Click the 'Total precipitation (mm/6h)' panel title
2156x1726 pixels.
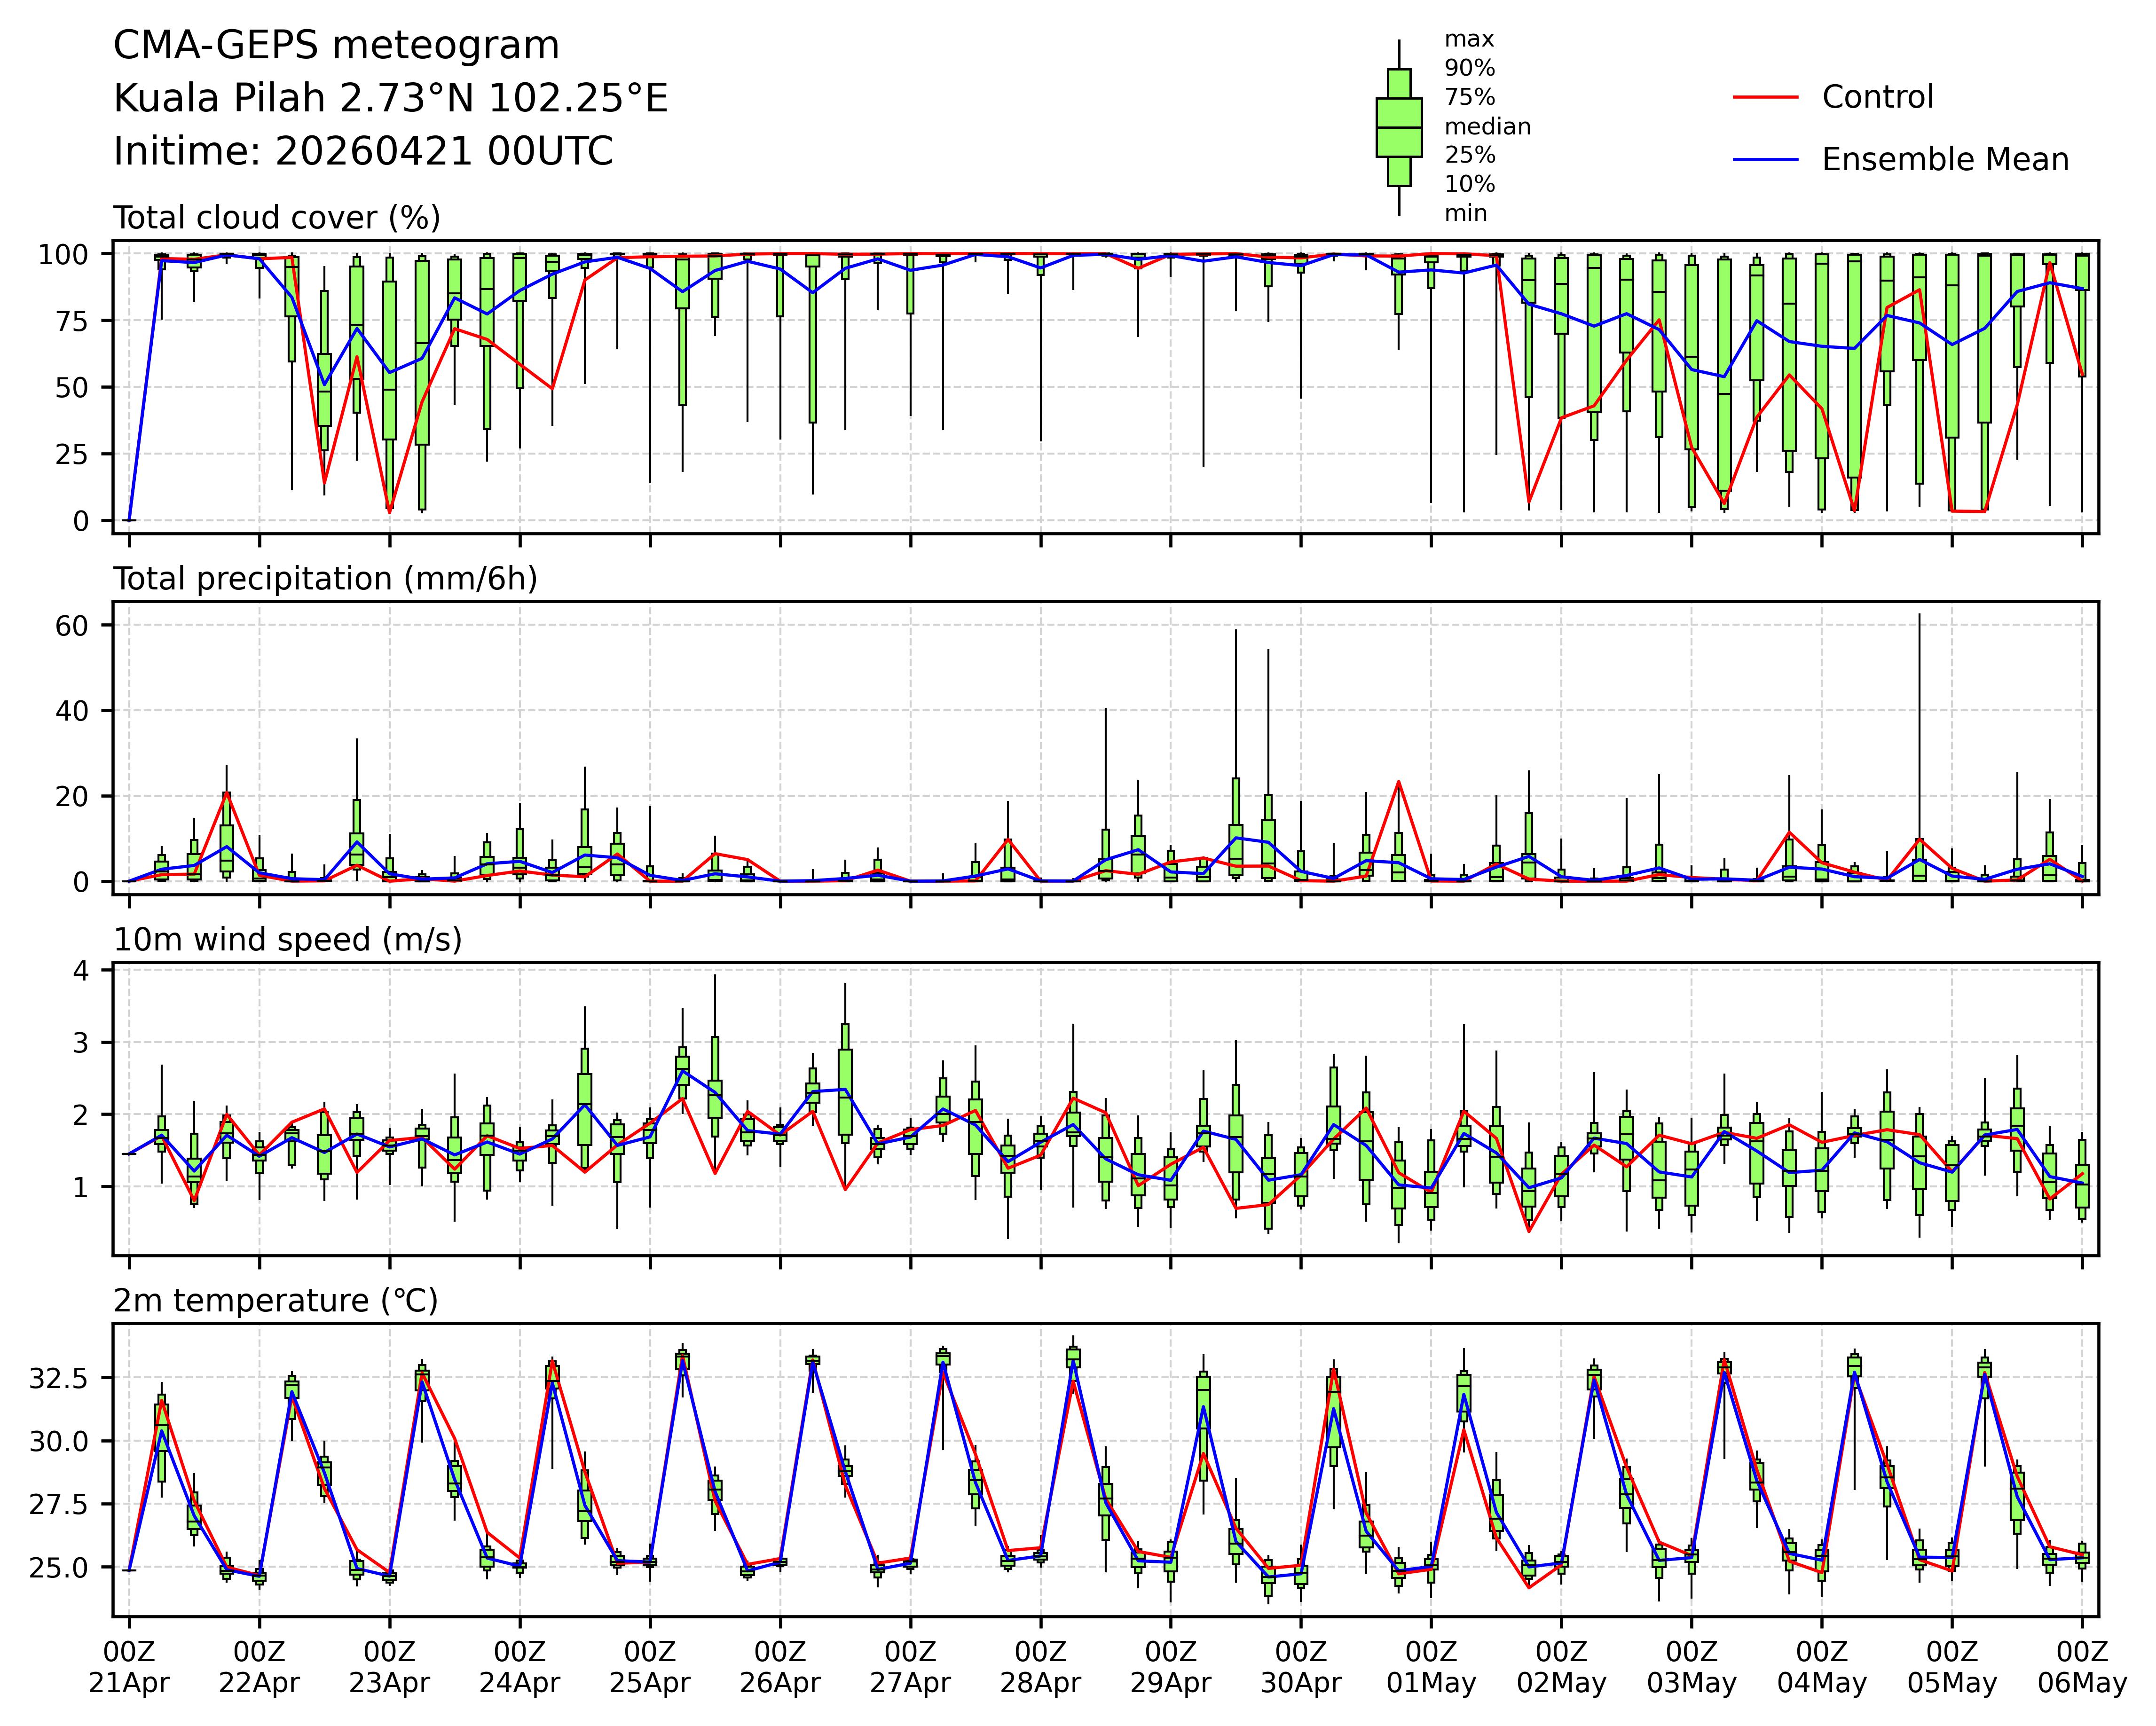(325, 579)
